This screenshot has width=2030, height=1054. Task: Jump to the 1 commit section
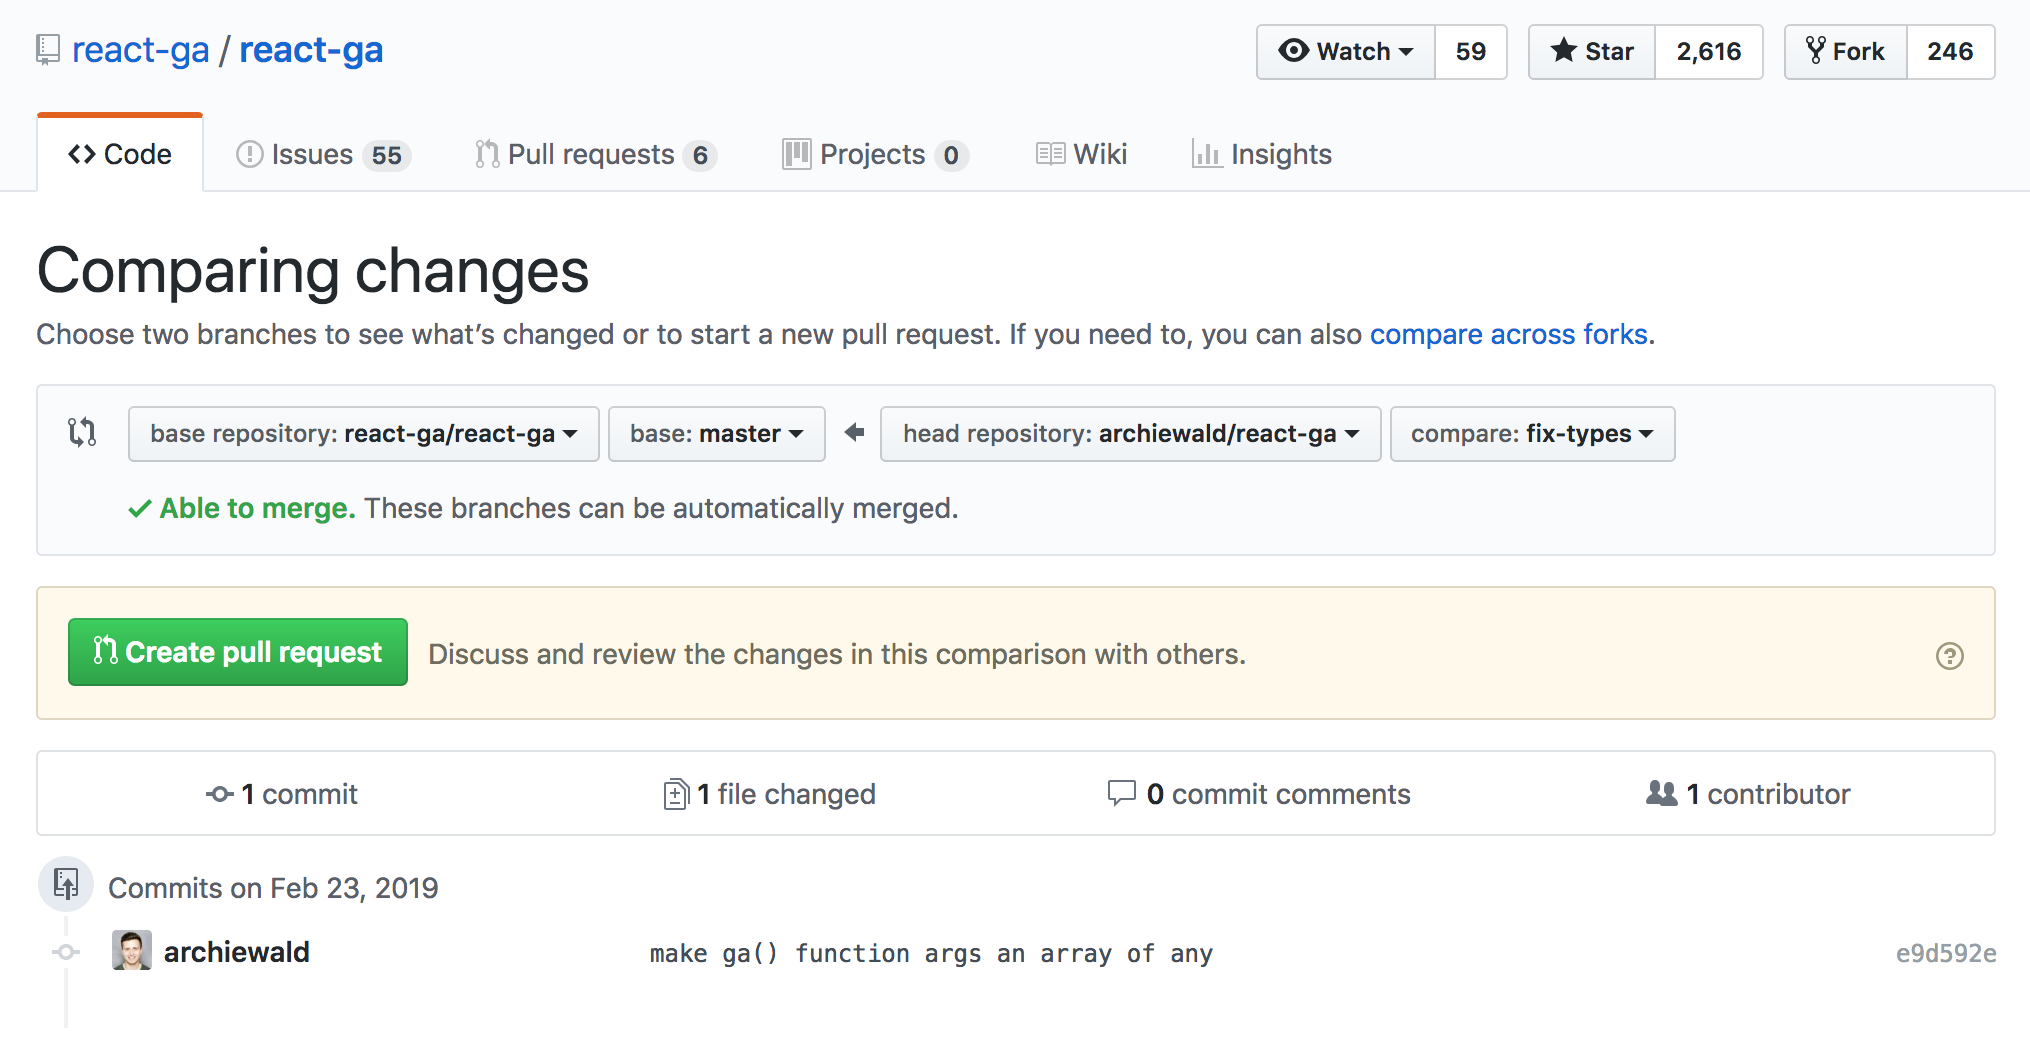(282, 794)
